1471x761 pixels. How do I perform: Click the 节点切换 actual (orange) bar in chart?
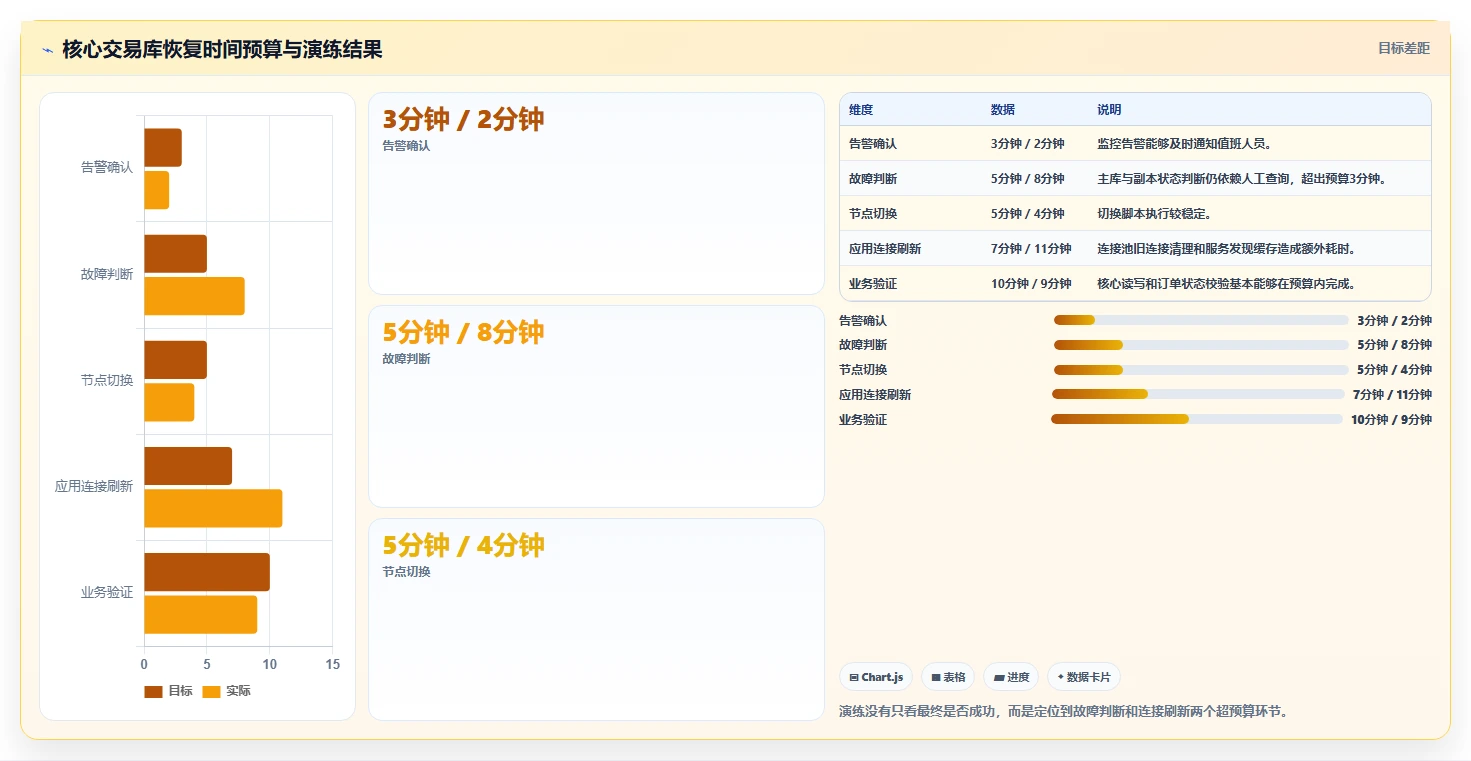tap(169, 402)
